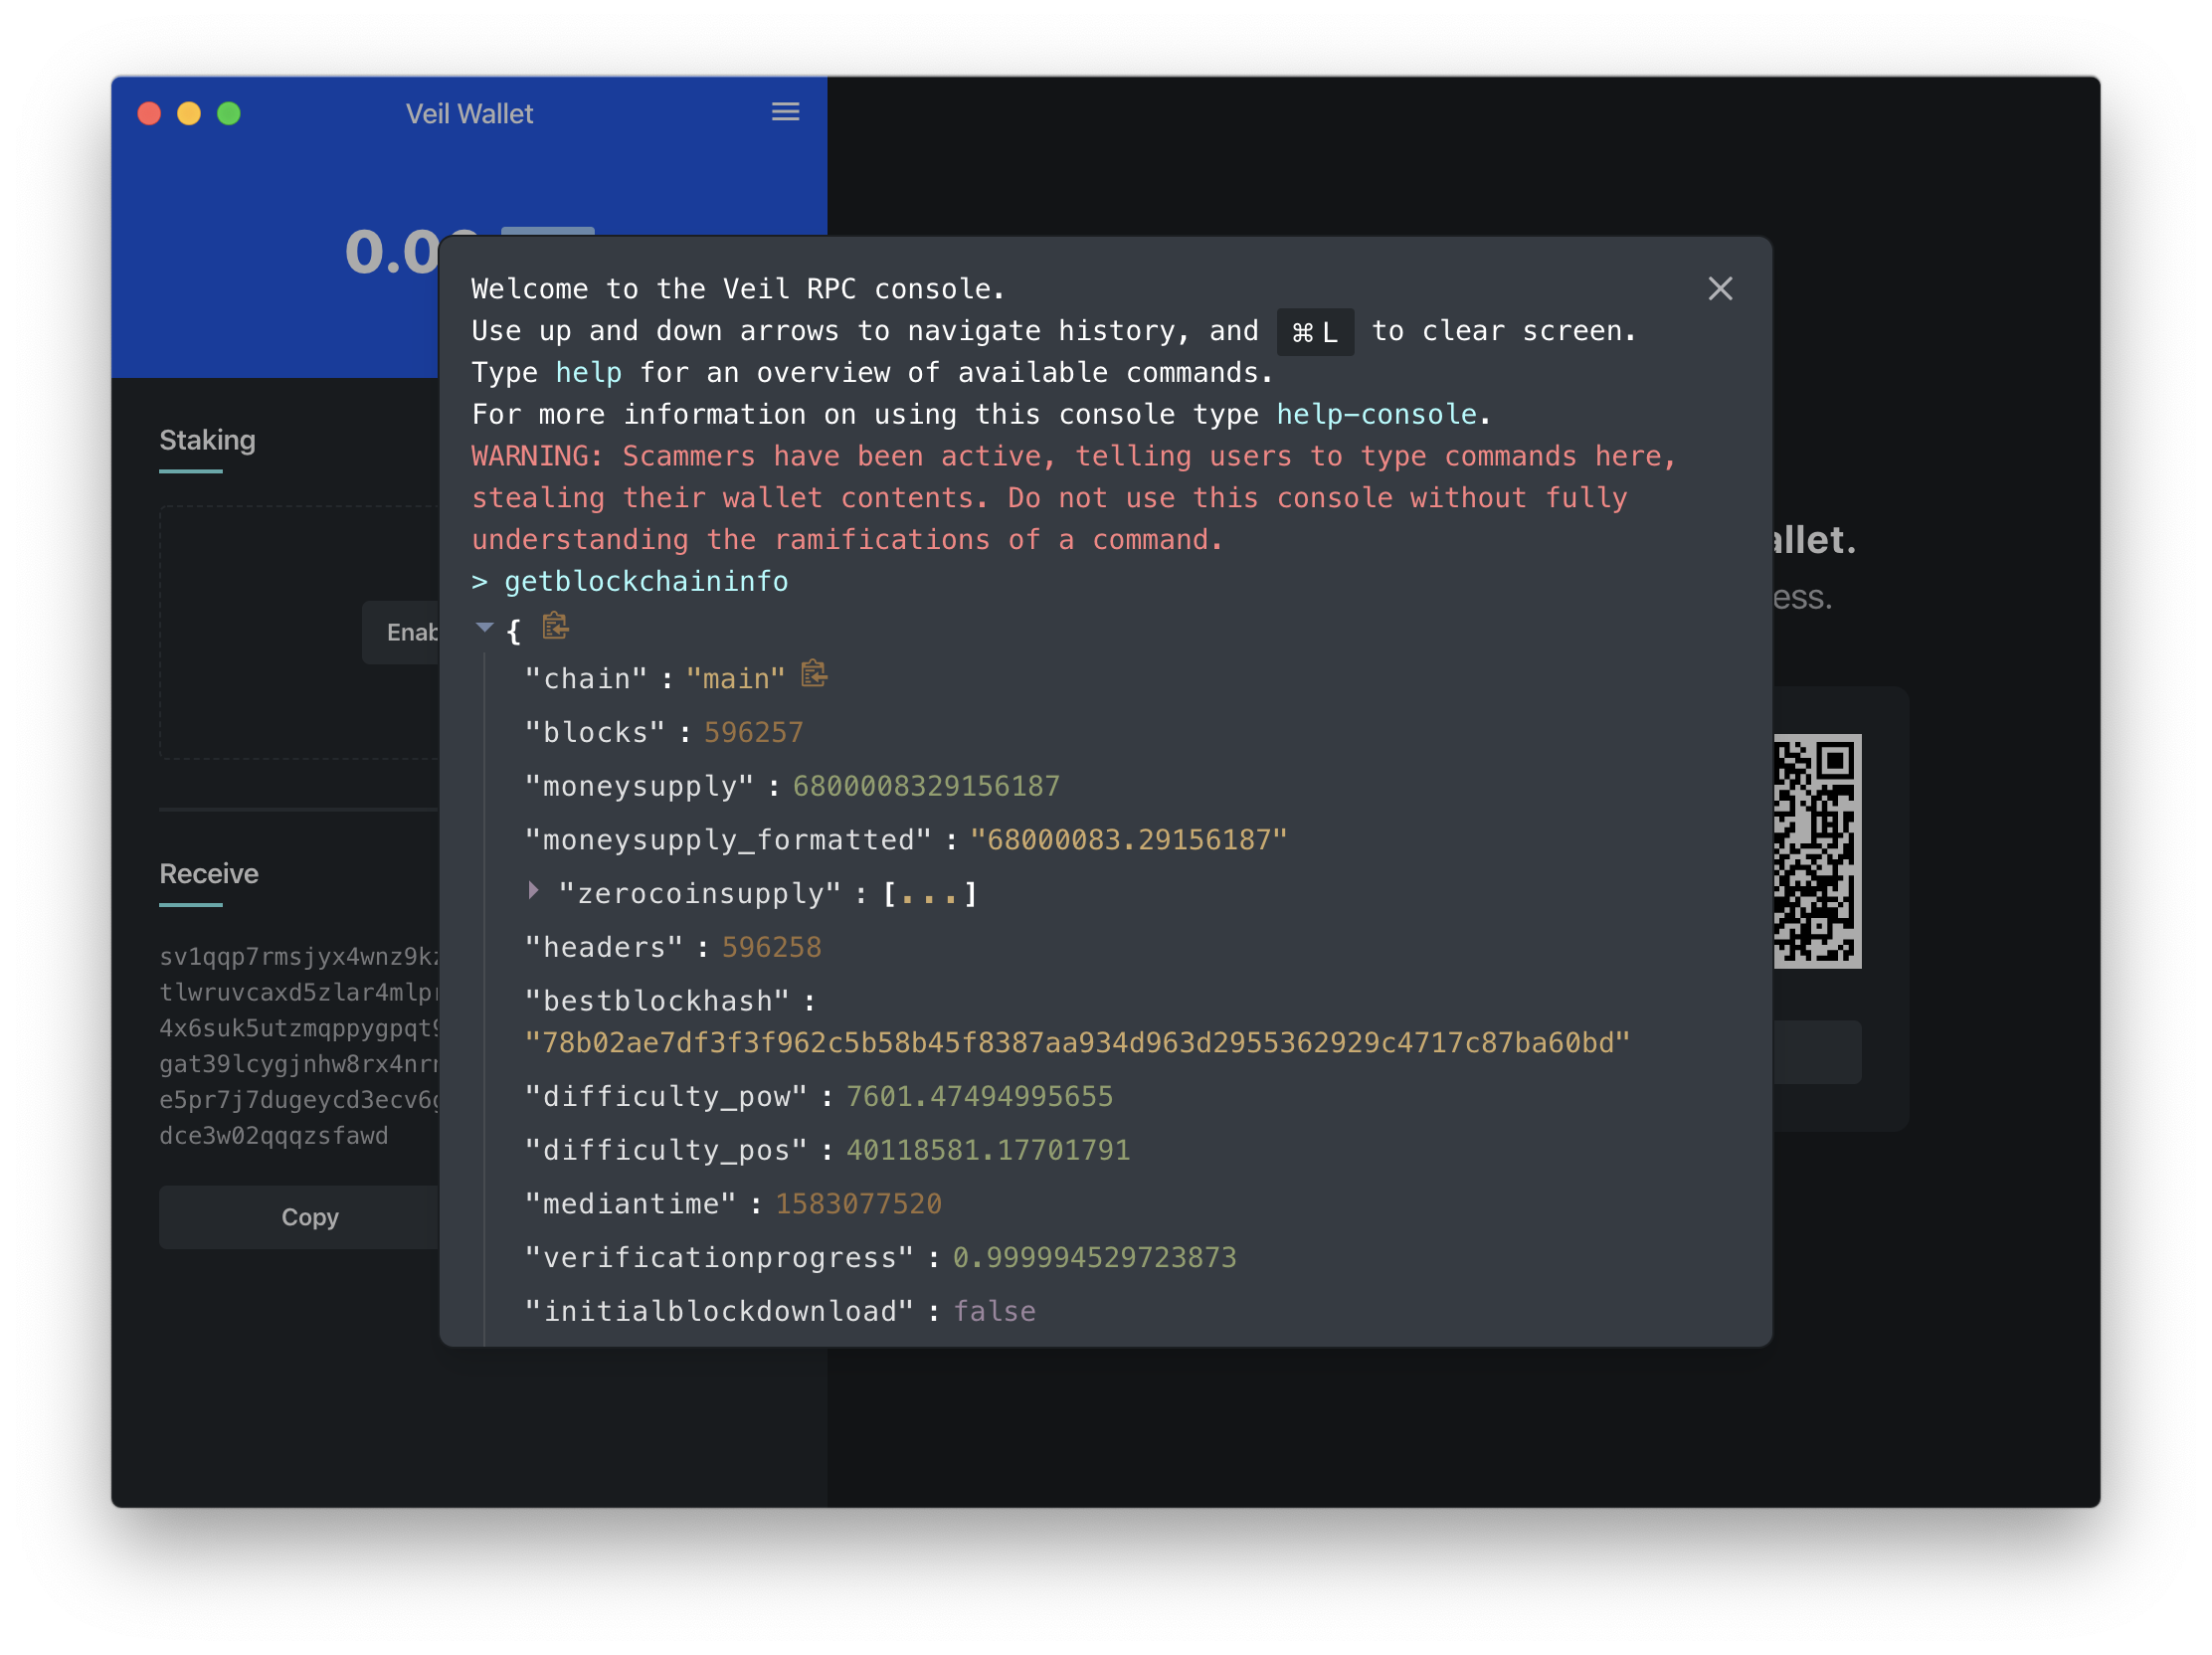Select the verificationprogress value 0.999994529723873
The image size is (2212, 1655).
pos(1094,1258)
